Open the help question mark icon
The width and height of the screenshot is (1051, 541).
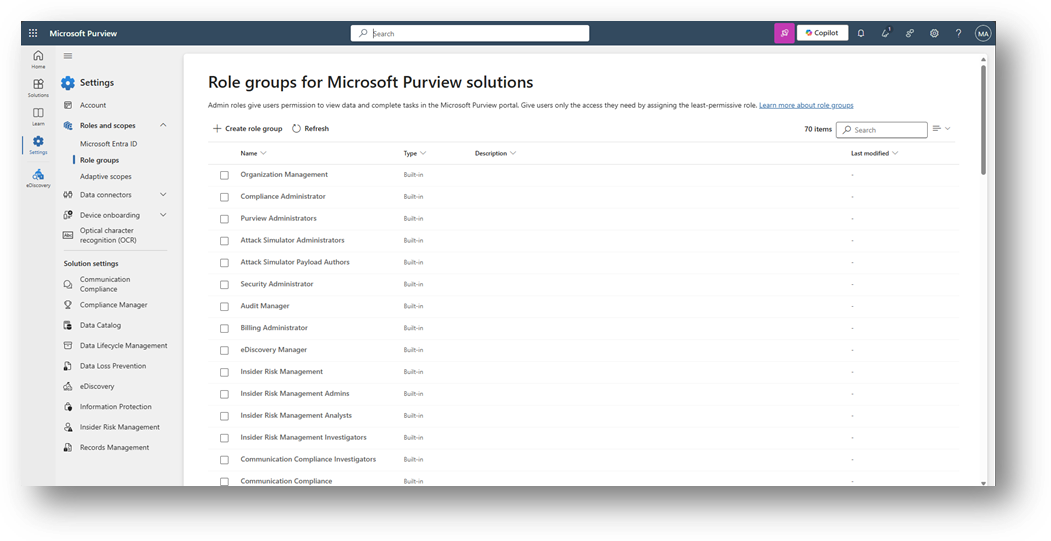click(958, 33)
